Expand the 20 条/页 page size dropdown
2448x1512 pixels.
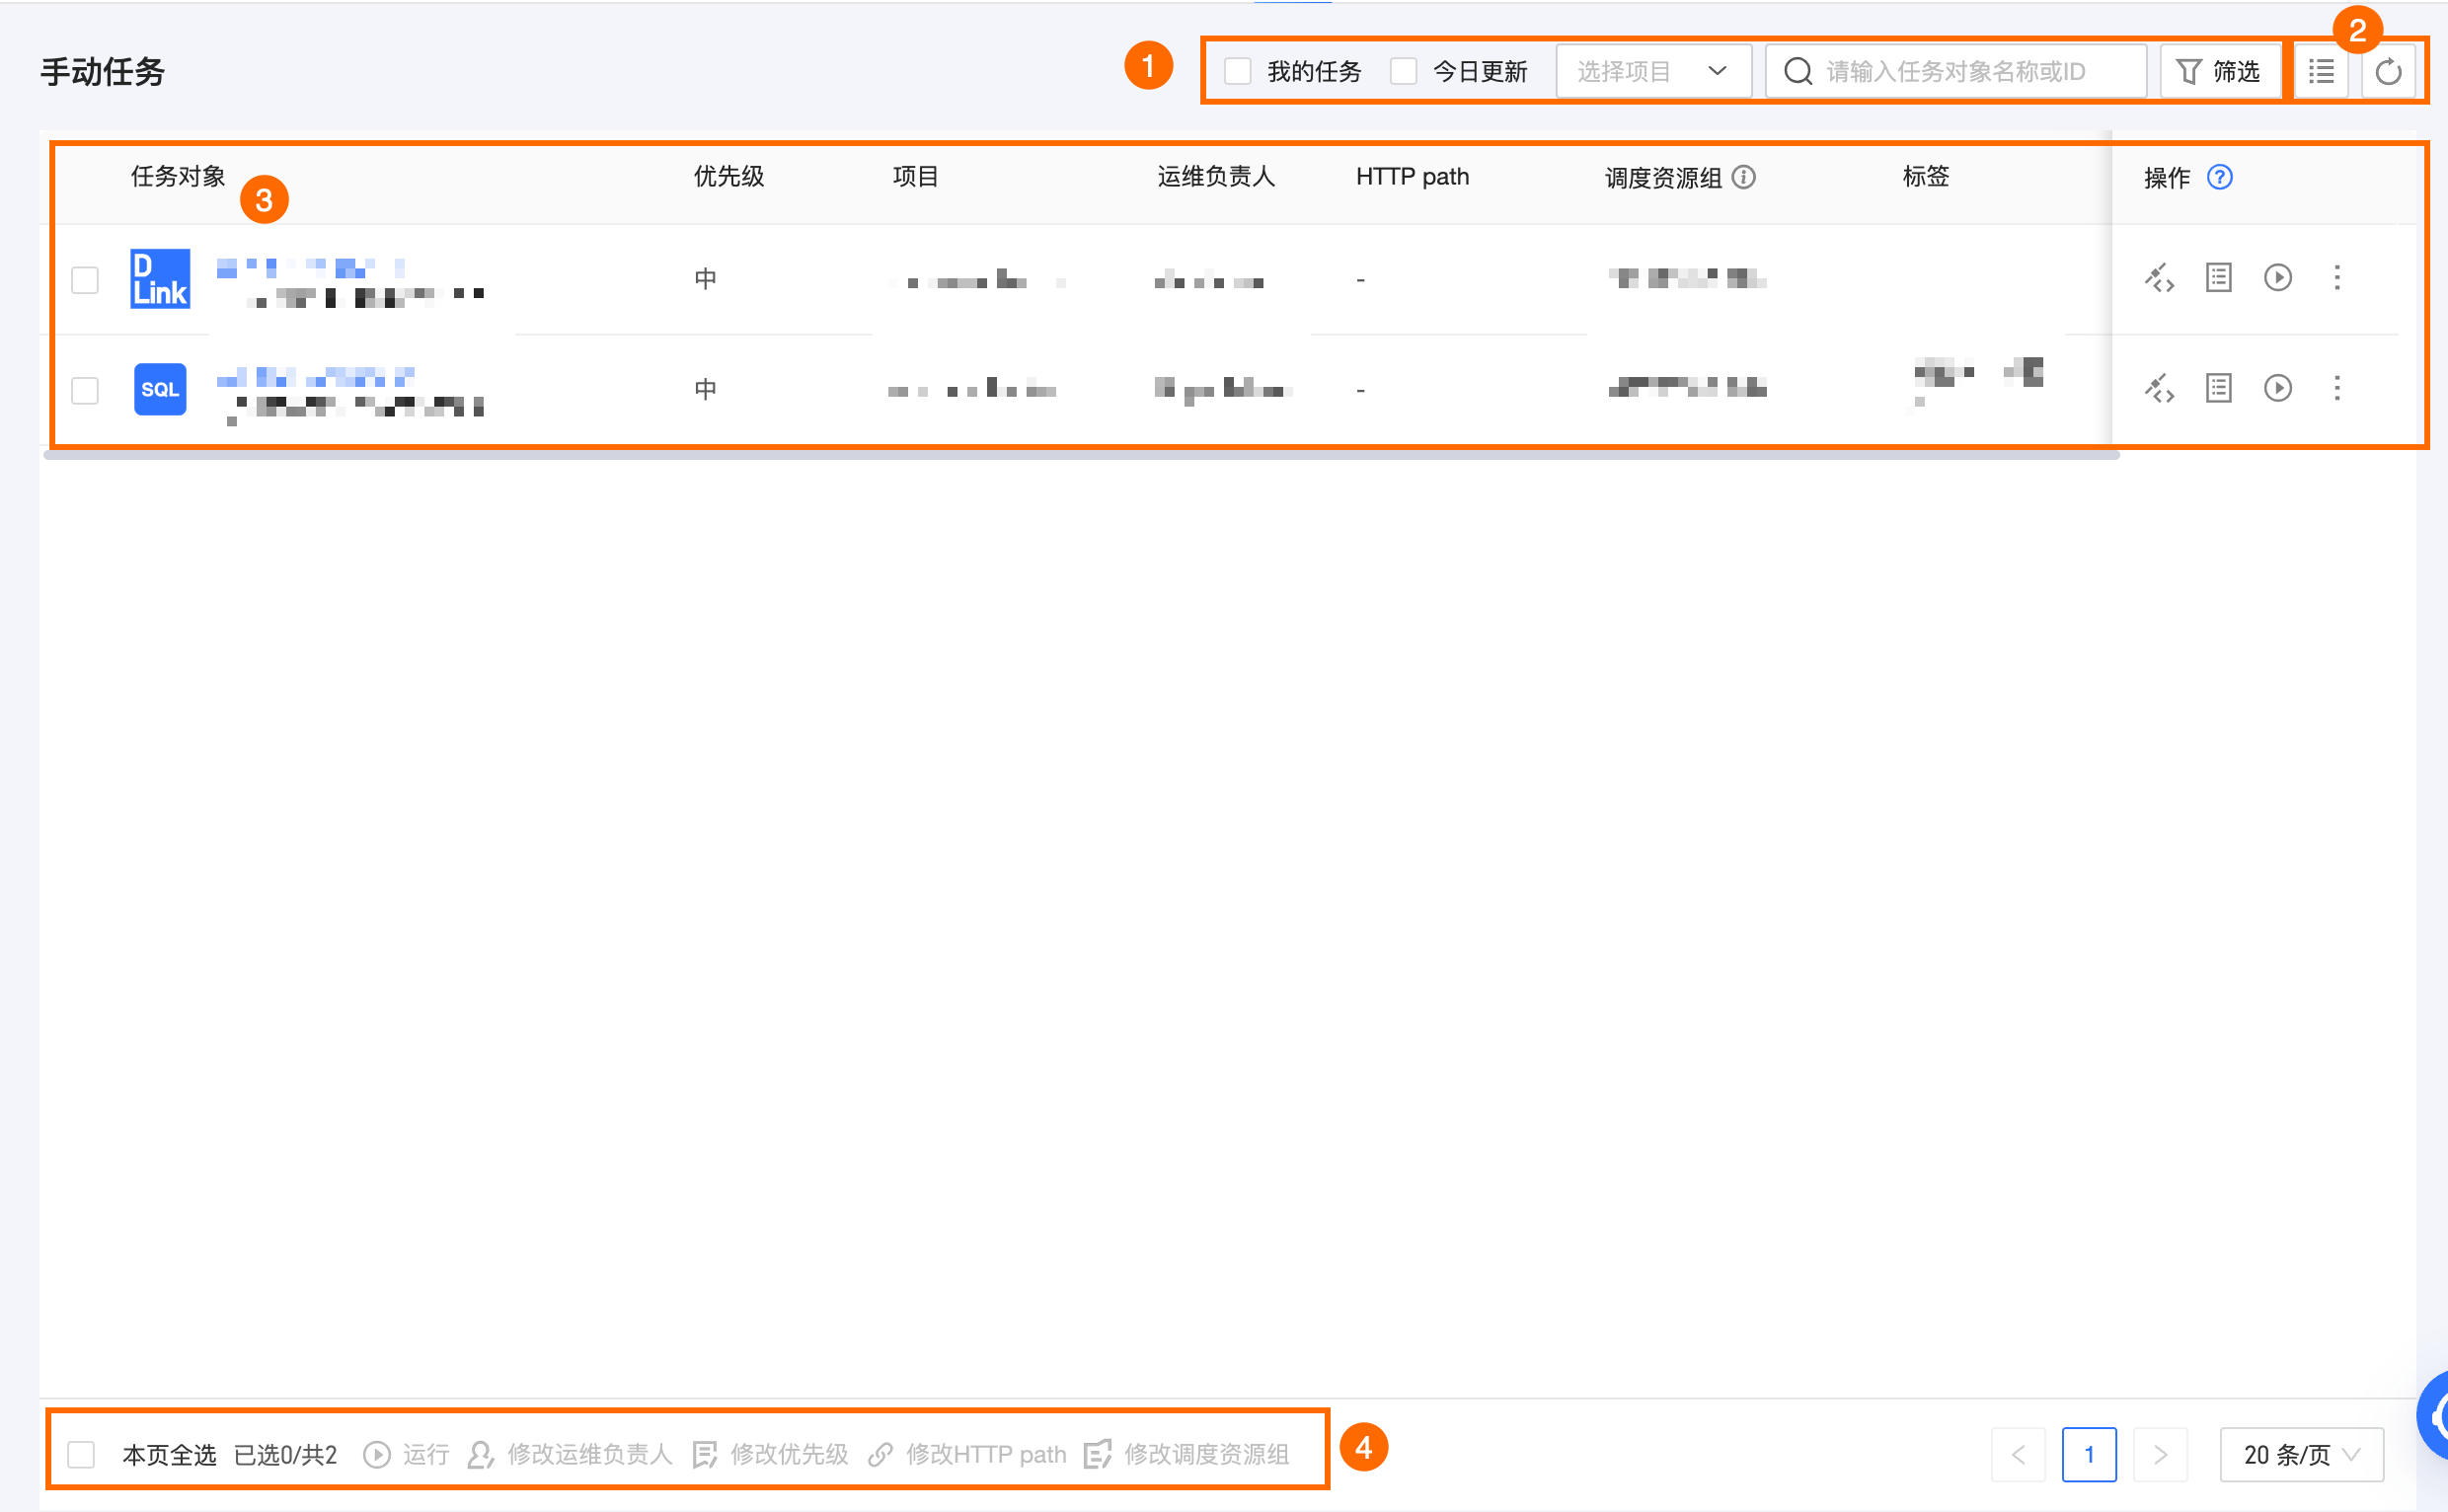point(2300,1454)
